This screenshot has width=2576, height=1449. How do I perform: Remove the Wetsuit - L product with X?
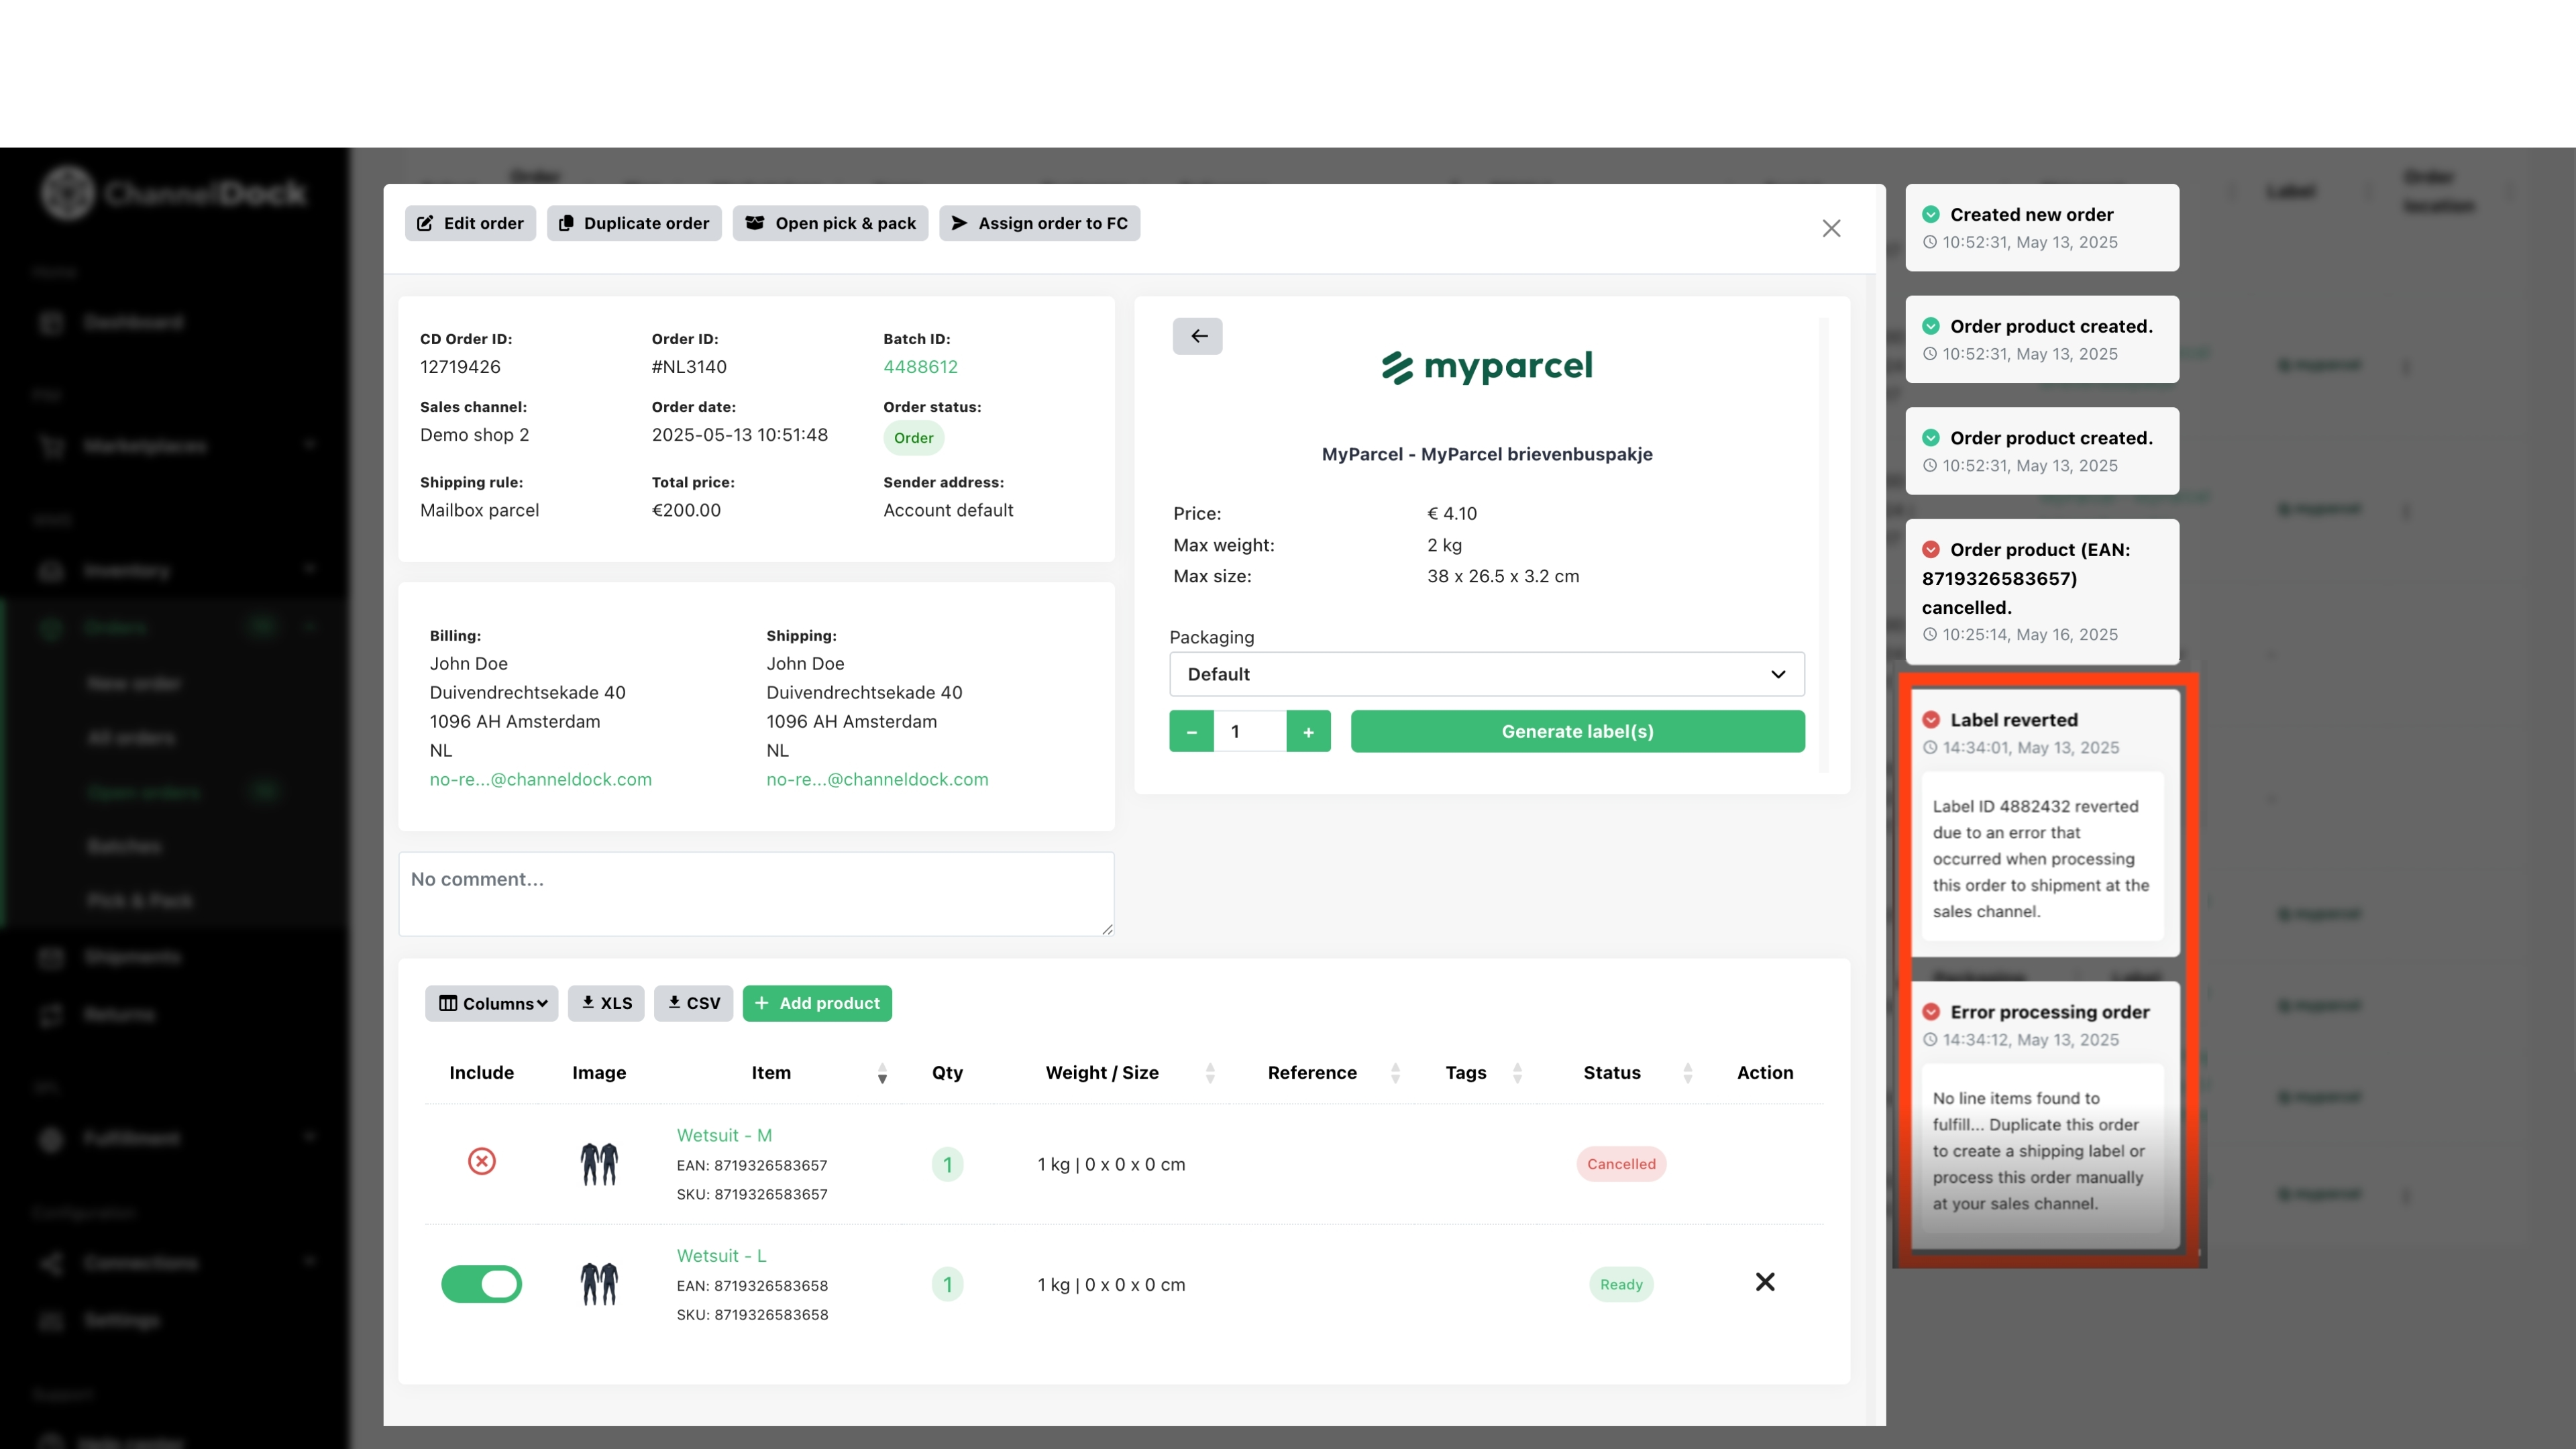tap(1765, 1282)
